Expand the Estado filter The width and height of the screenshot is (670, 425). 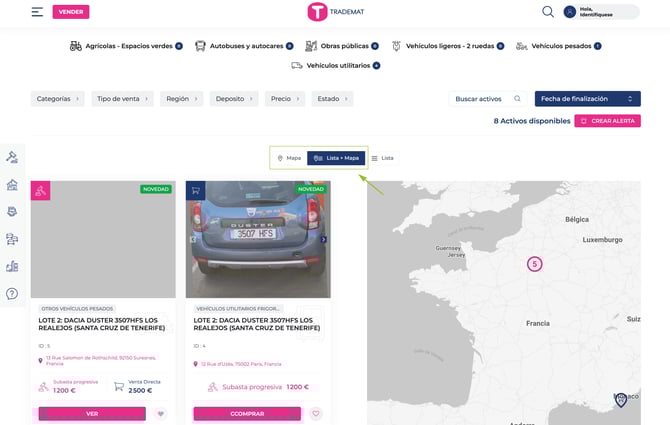click(x=332, y=99)
